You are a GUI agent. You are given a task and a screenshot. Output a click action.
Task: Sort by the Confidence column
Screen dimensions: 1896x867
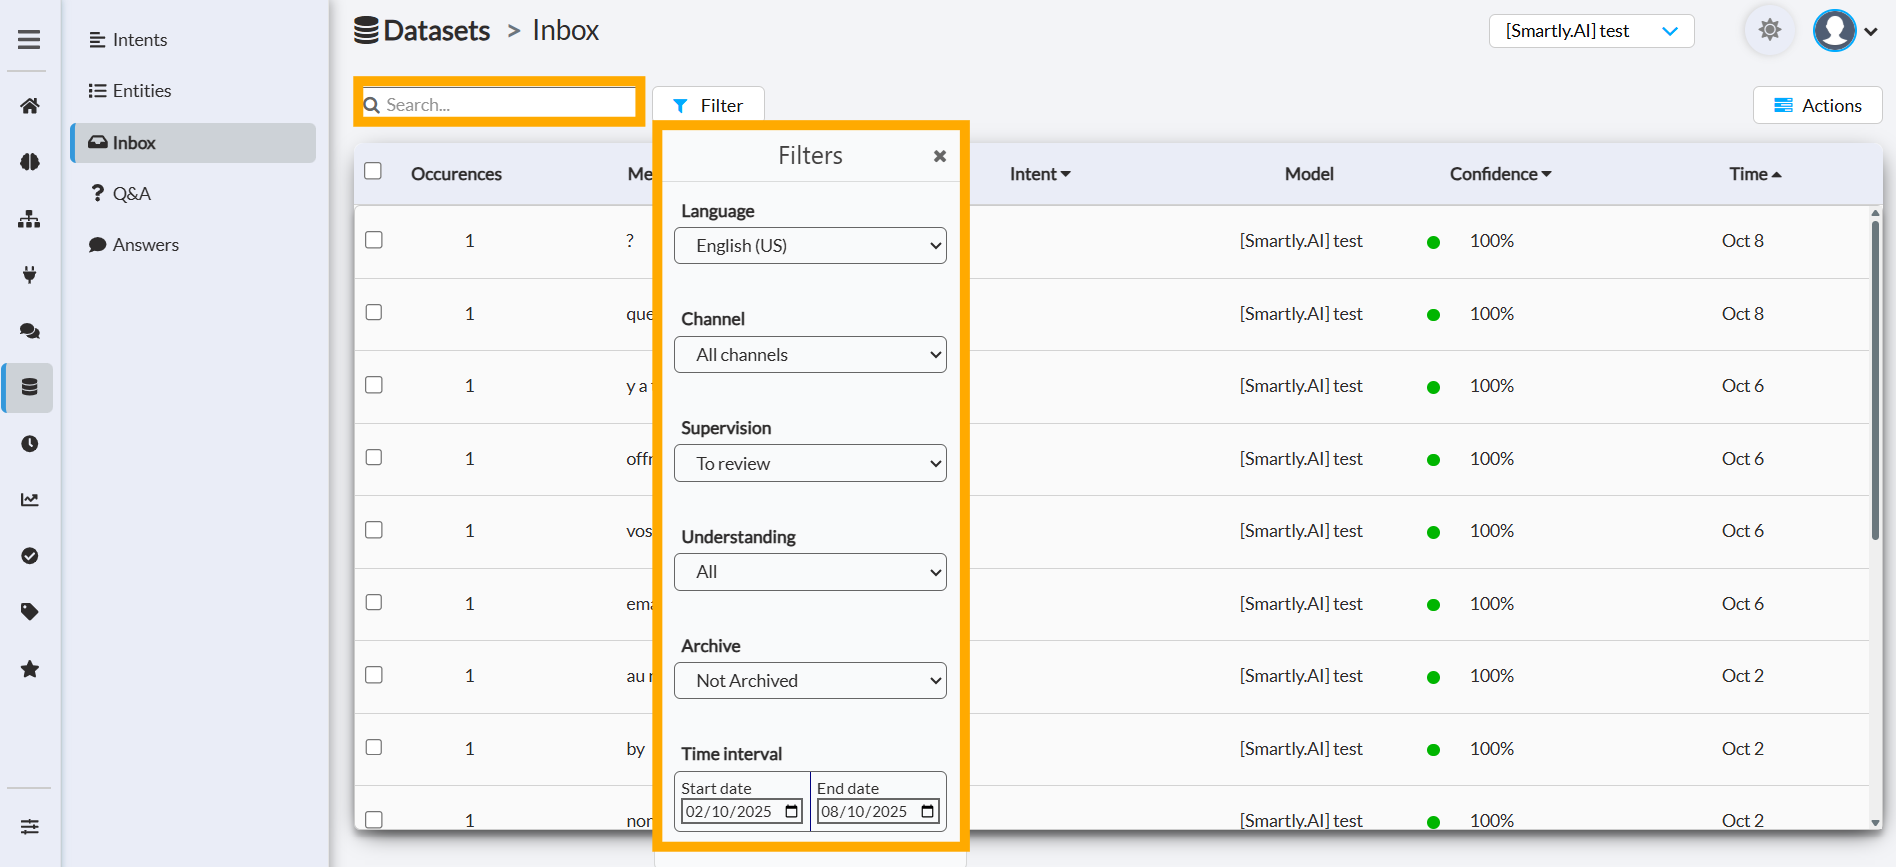[x=1501, y=174]
